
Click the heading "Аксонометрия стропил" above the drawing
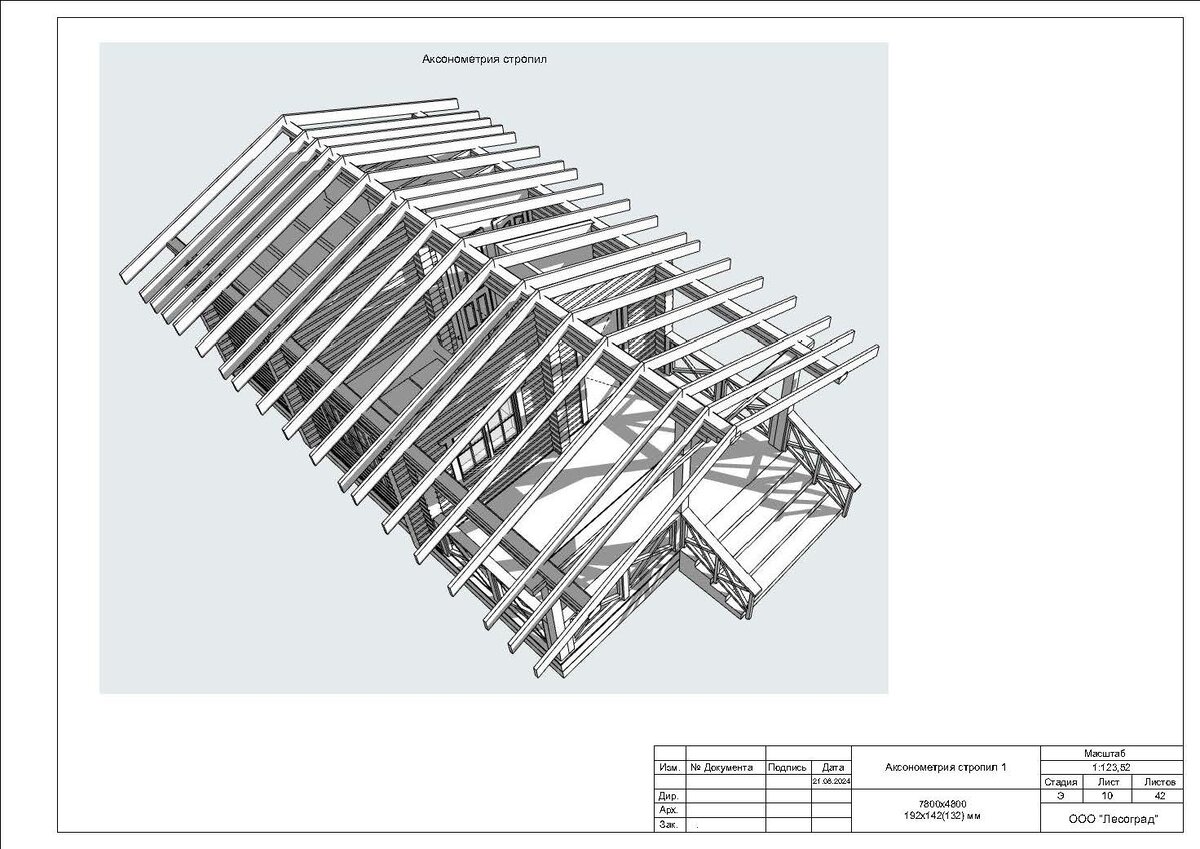click(x=485, y=59)
